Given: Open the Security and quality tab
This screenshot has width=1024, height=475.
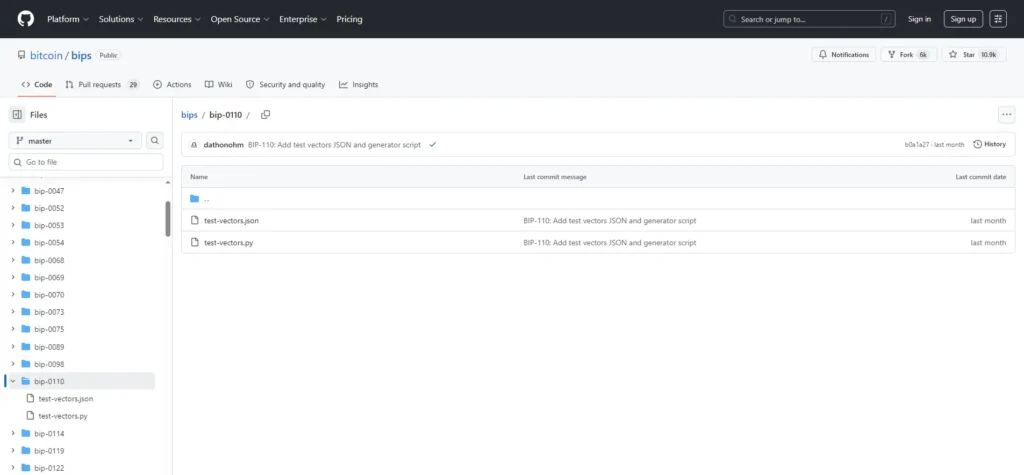Looking at the screenshot, I should click(285, 84).
